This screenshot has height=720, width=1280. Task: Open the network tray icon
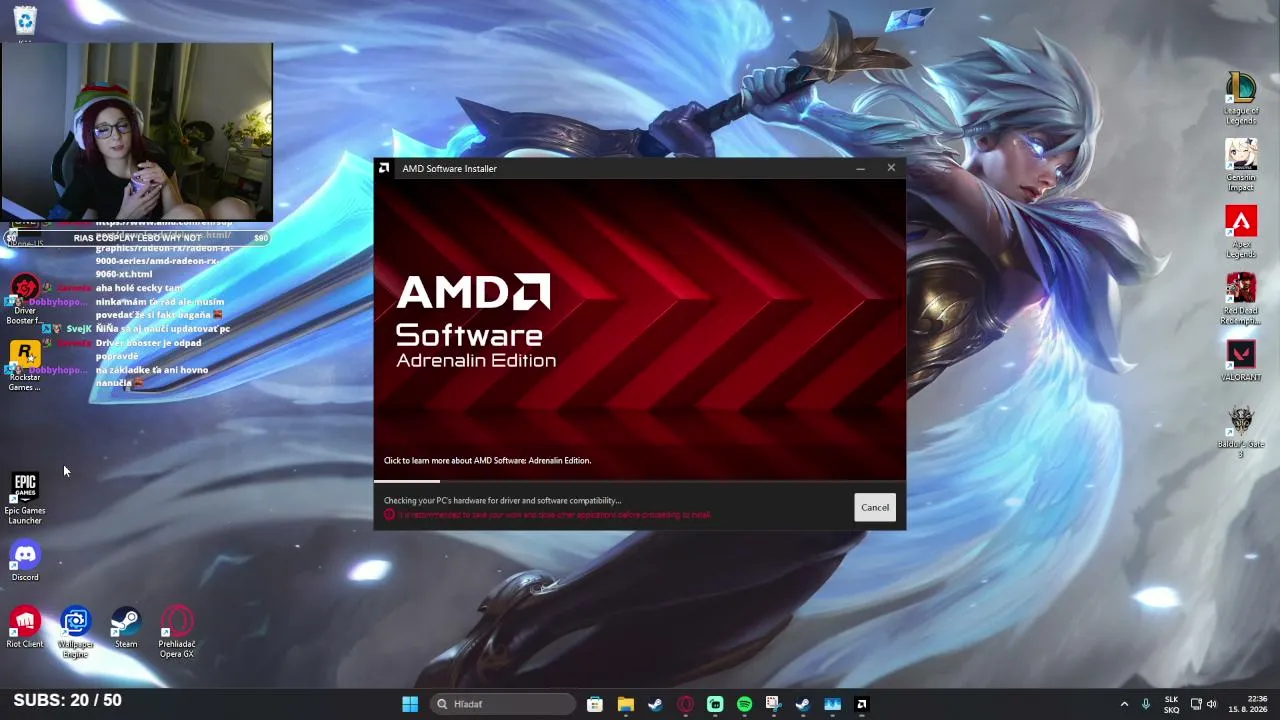[x=1196, y=704]
